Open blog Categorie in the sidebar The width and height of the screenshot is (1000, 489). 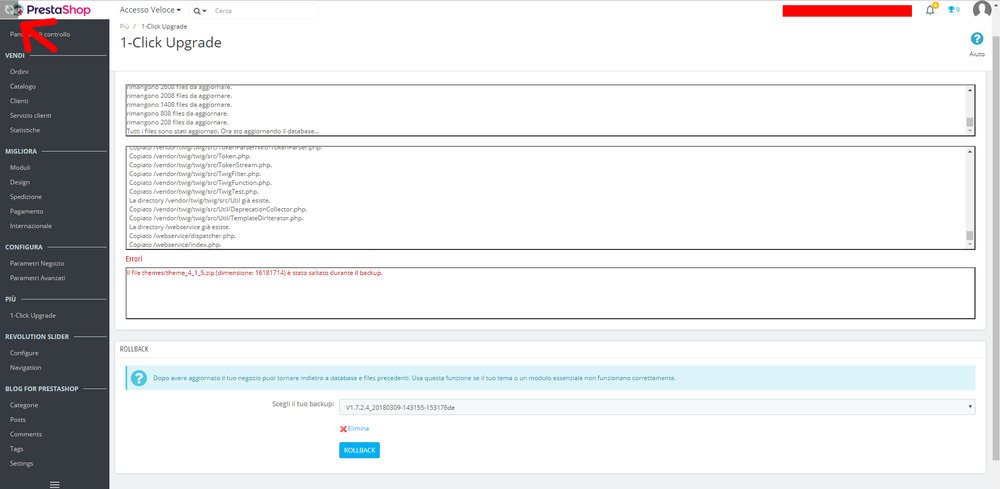(24, 405)
